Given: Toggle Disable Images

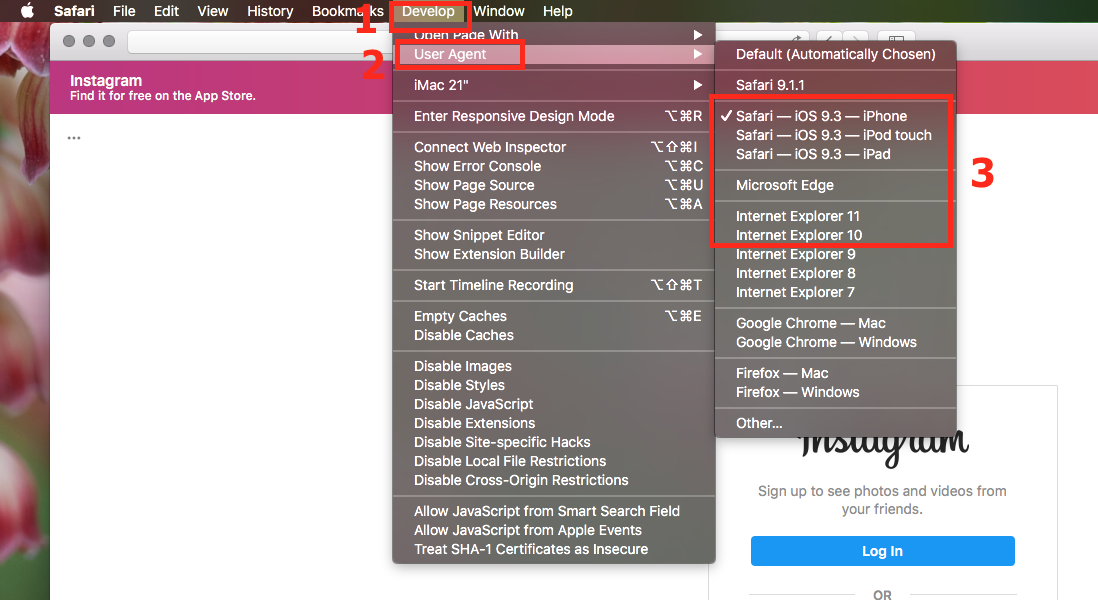Looking at the screenshot, I should tap(554, 366).
